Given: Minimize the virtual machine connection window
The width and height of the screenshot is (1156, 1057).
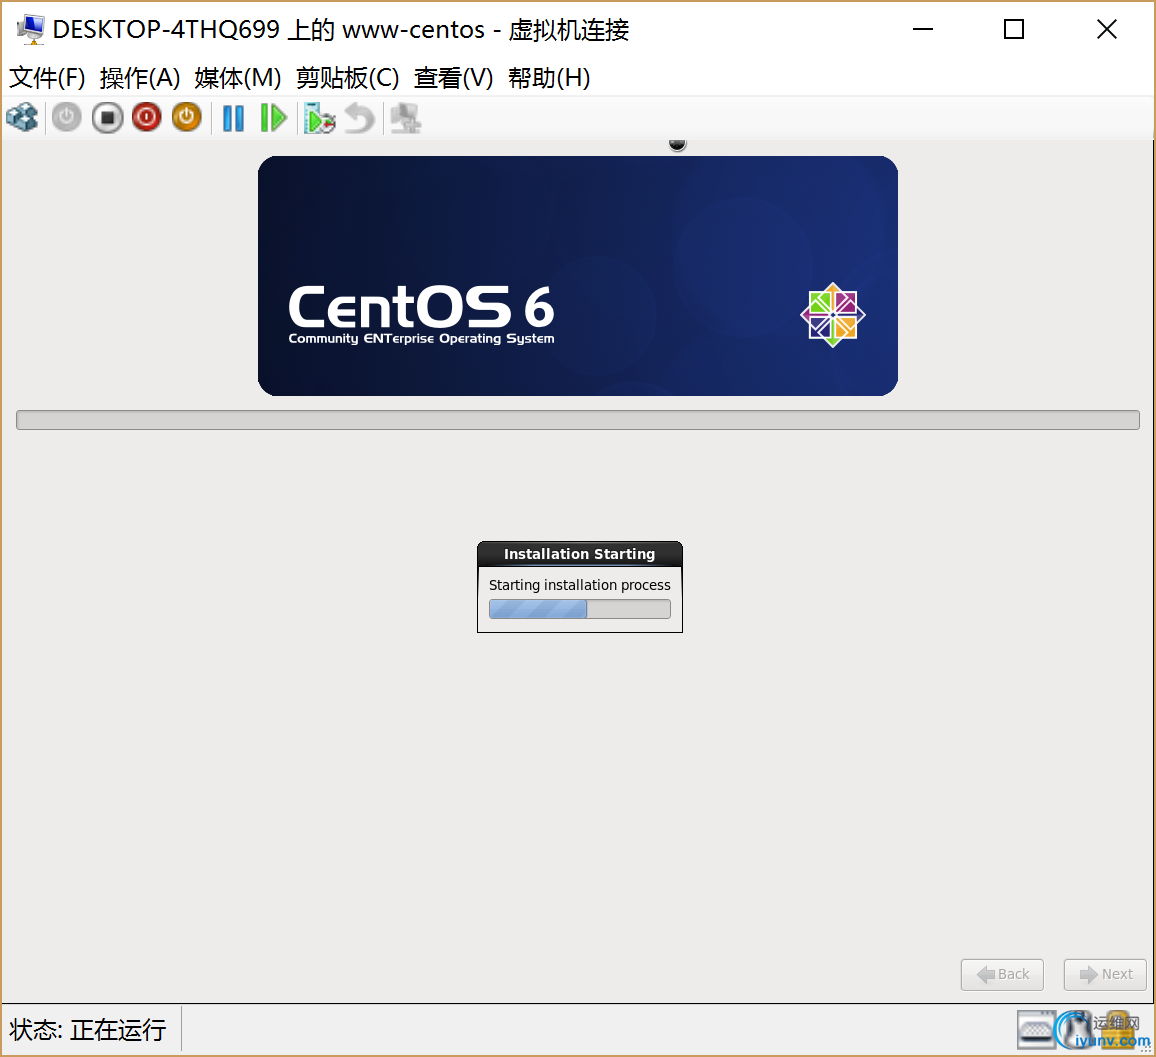Looking at the screenshot, I should pyautogui.click(x=923, y=29).
